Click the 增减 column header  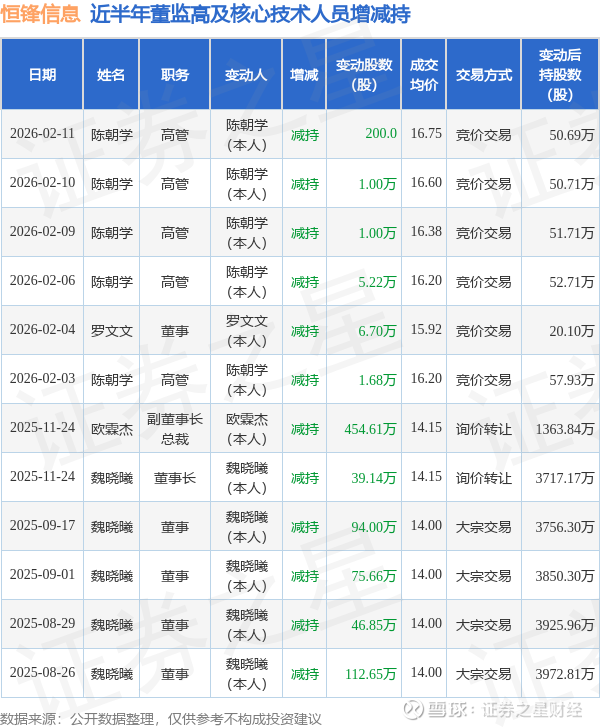pos(304,75)
